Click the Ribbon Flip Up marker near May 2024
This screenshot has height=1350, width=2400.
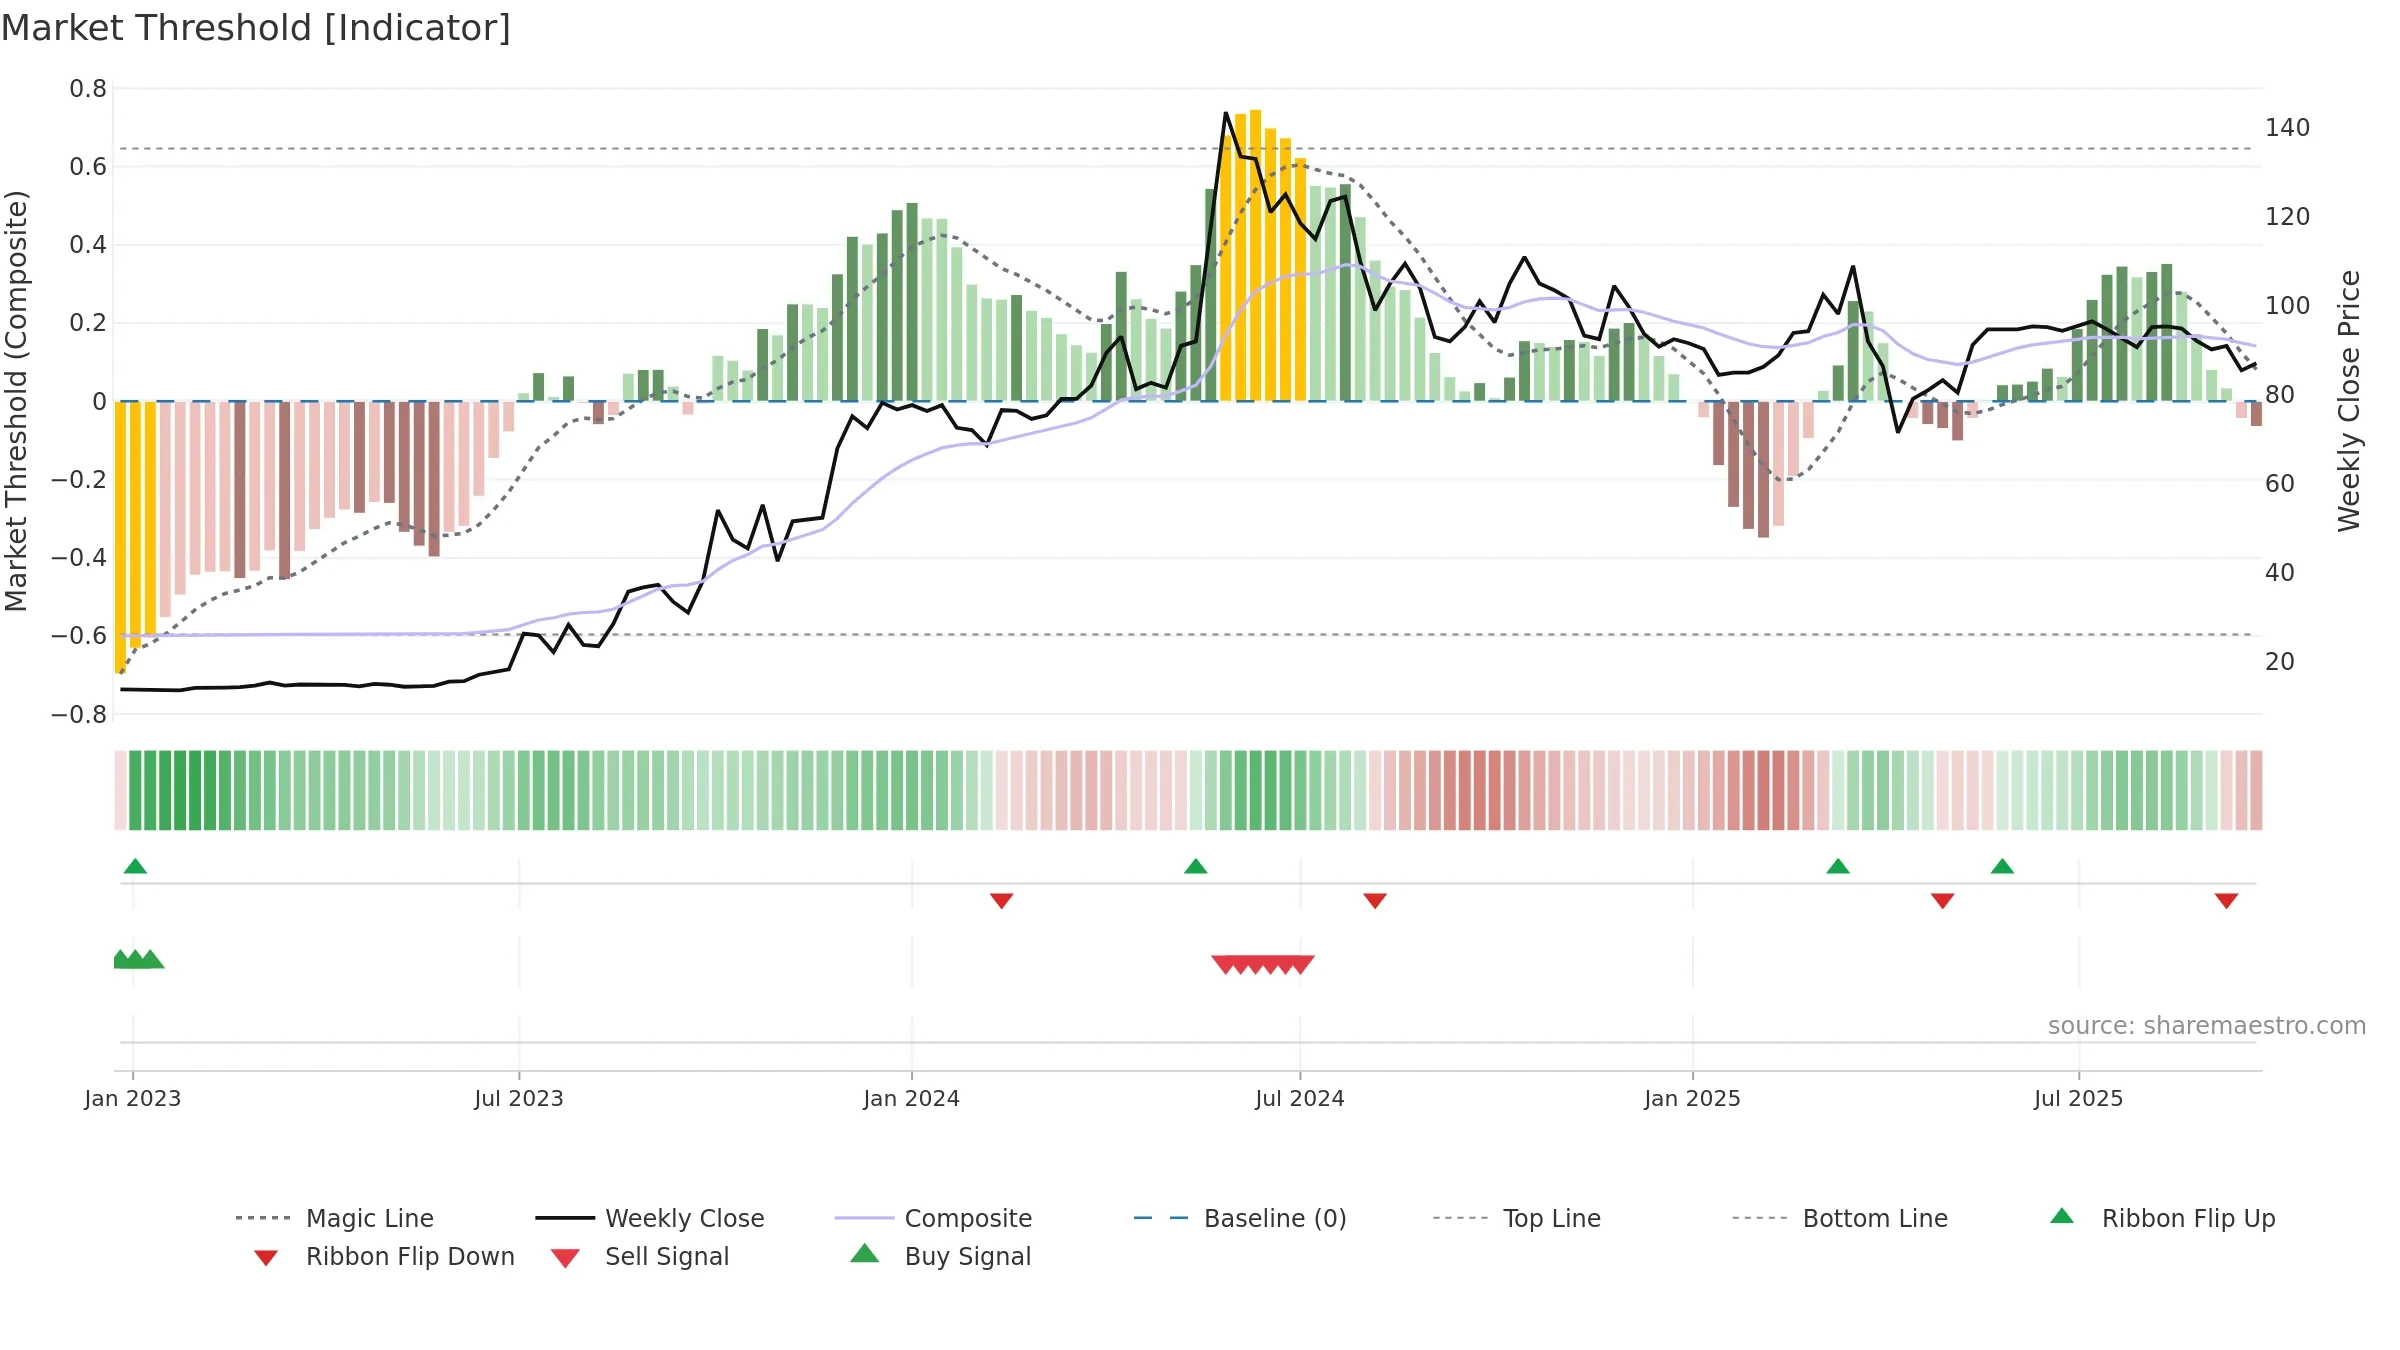pos(1195,866)
